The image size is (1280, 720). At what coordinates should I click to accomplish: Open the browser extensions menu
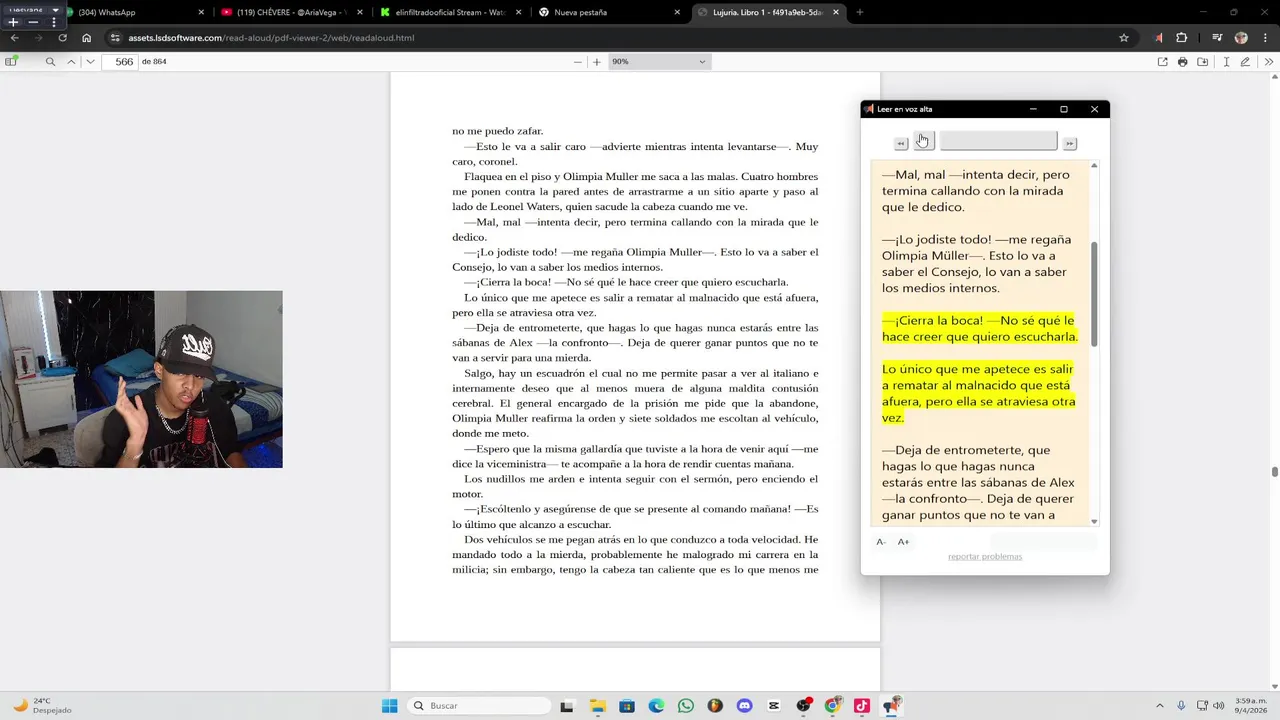(x=1182, y=38)
